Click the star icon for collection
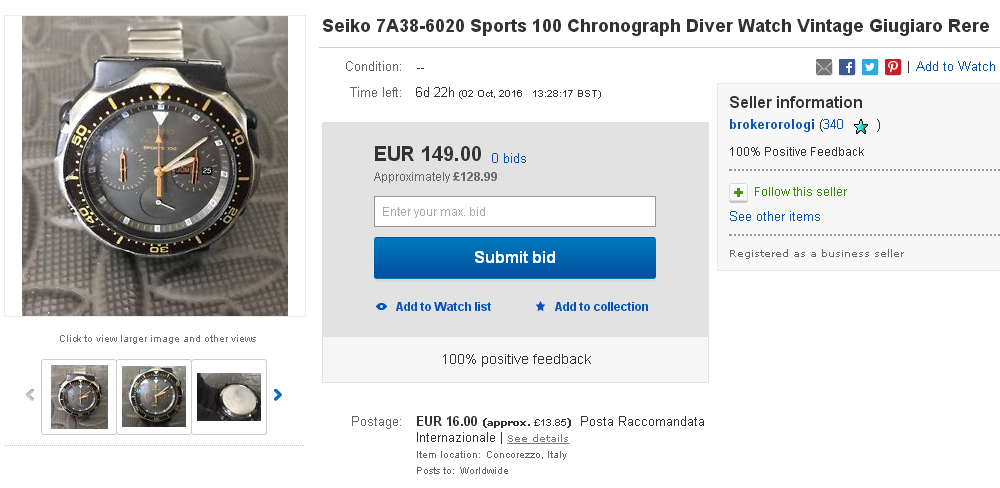The image size is (1000, 488). click(x=541, y=307)
